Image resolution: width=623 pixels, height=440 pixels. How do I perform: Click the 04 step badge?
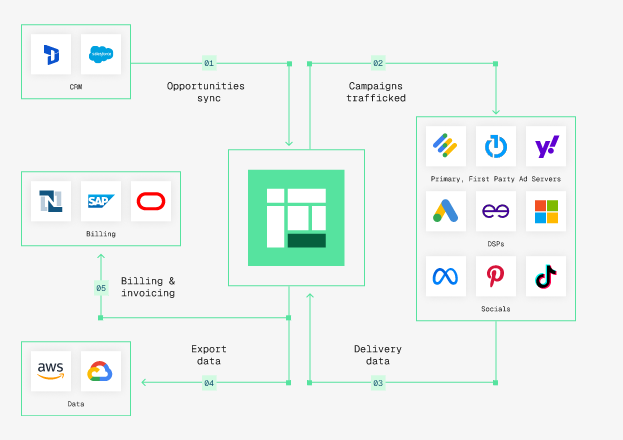tap(209, 383)
